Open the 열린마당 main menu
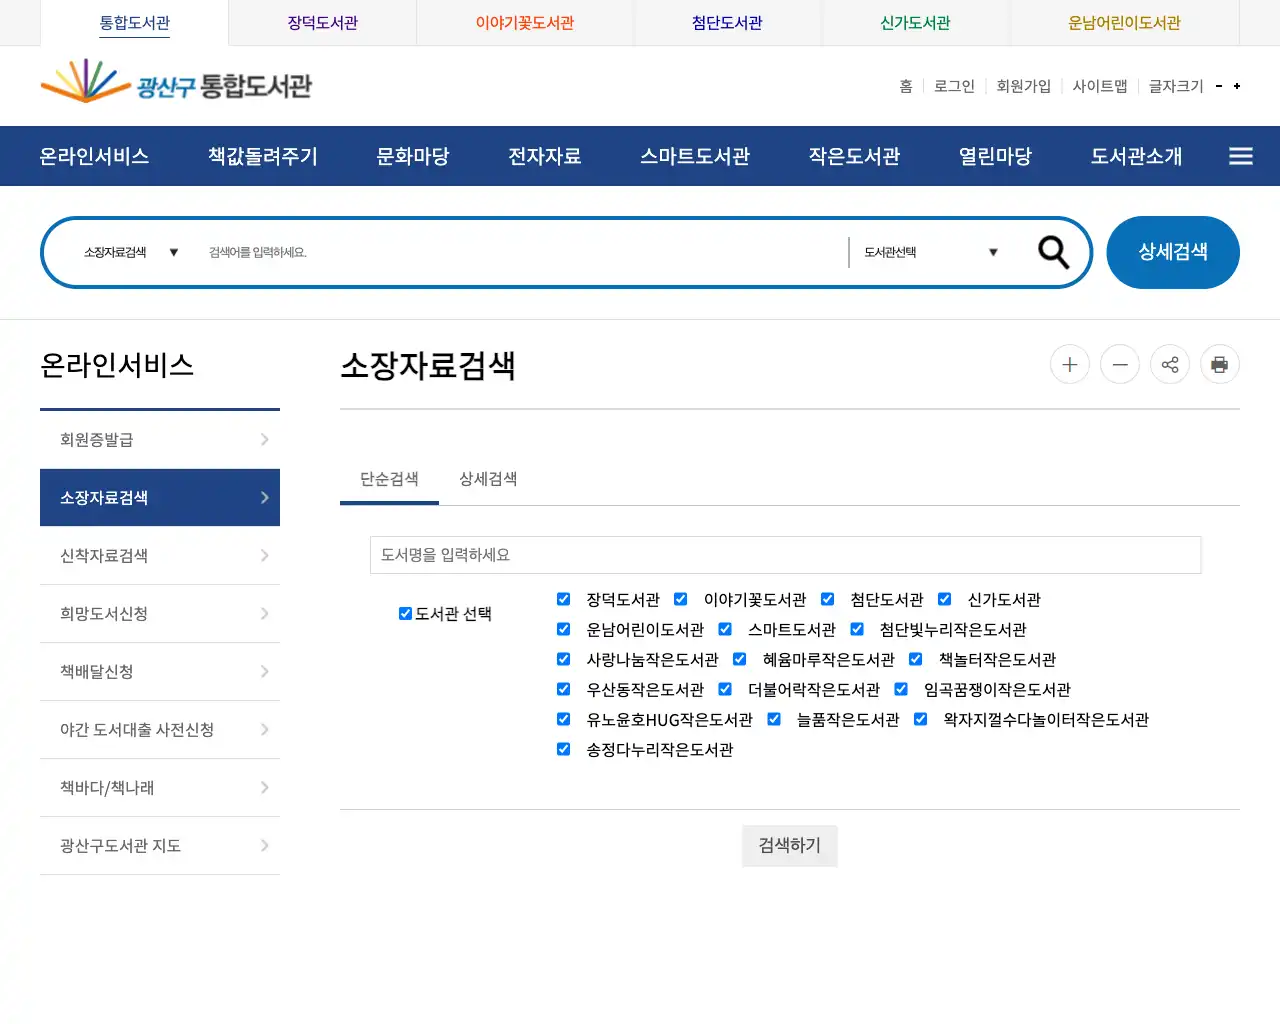Image resolution: width=1280 pixels, height=1024 pixels. click(996, 156)
